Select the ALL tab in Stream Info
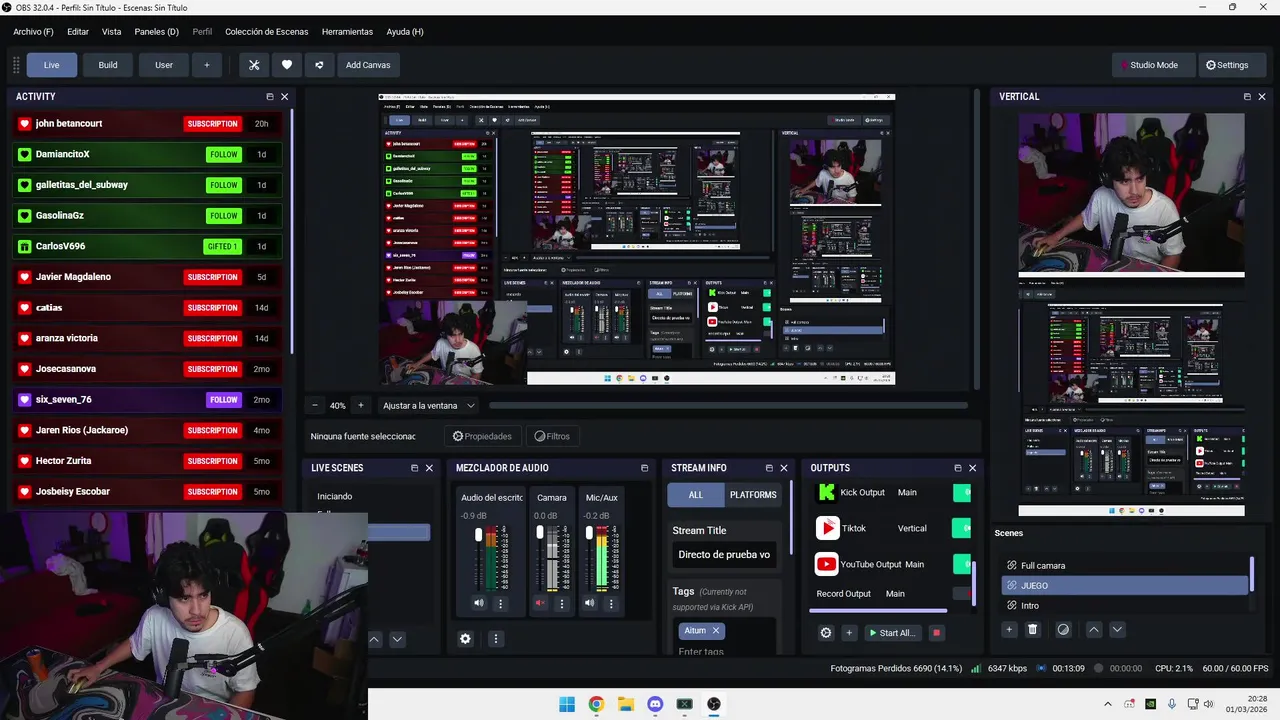This screenshot has height=720, width=1280. tap(696, 495)
